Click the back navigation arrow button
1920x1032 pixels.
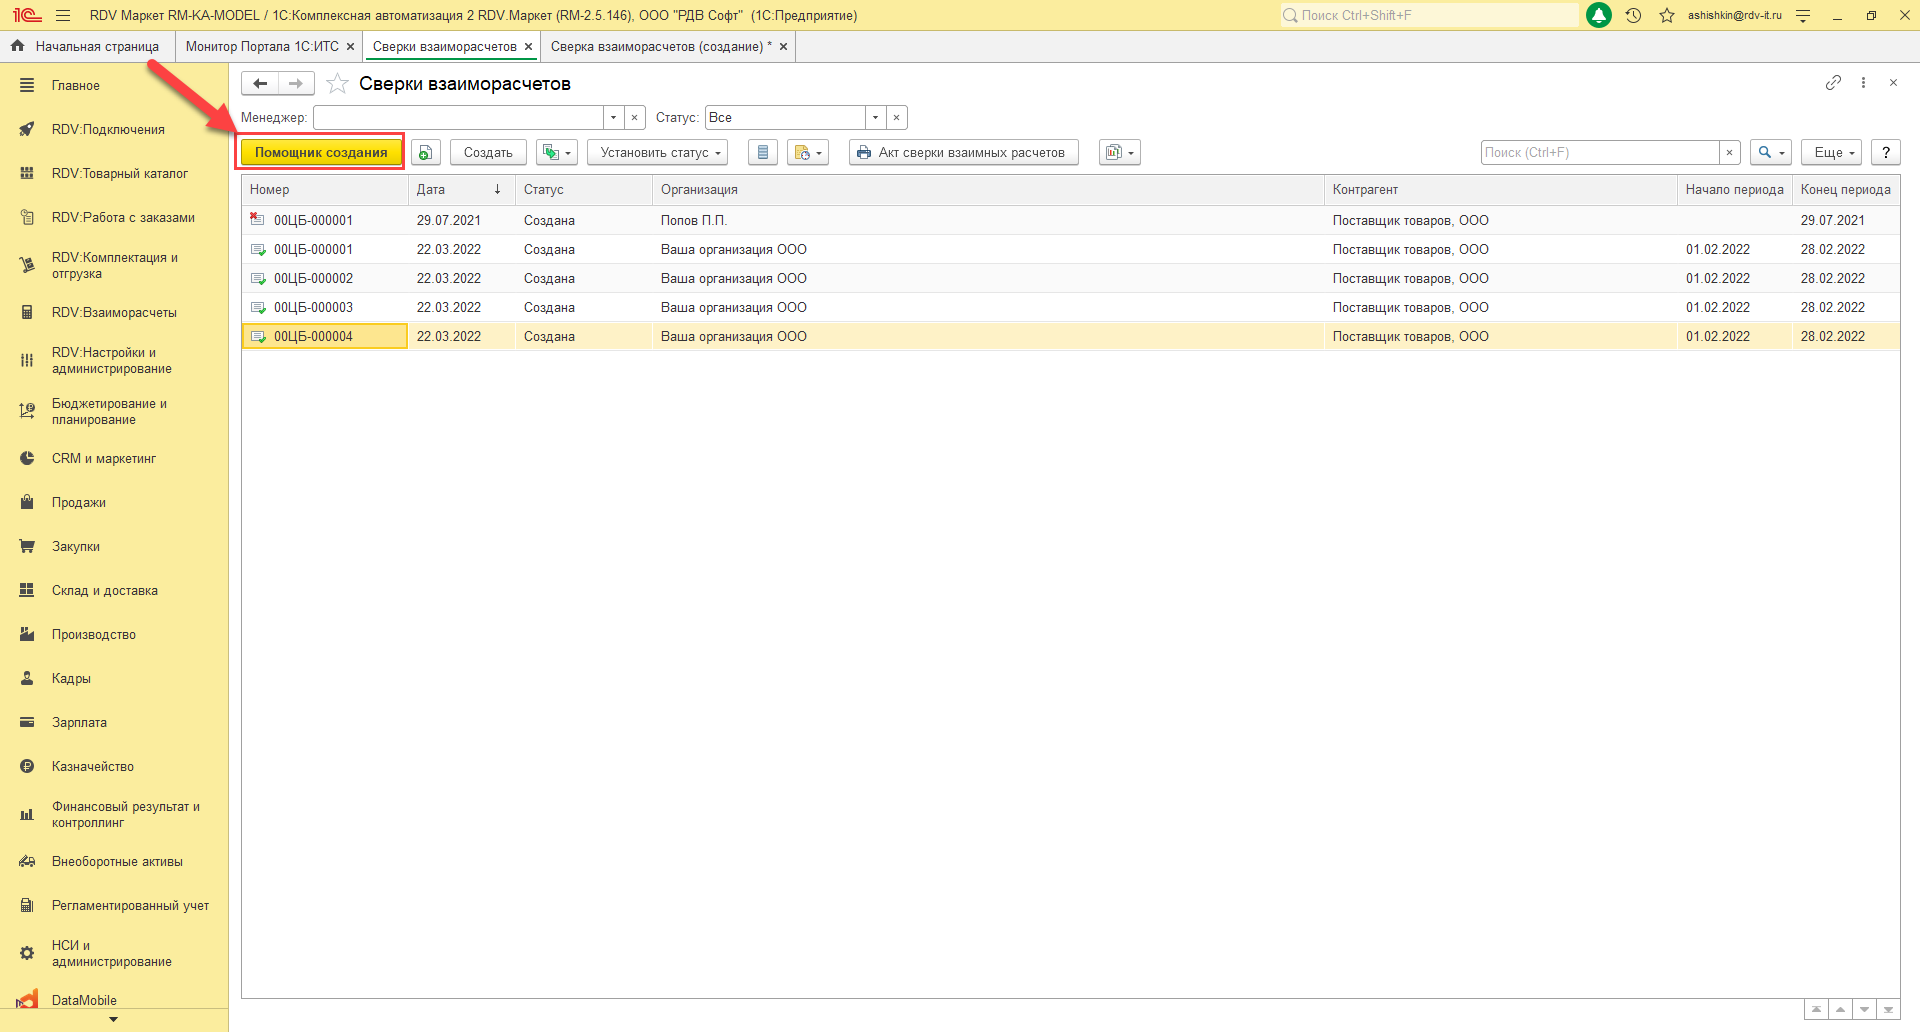[x=260, y=84]
